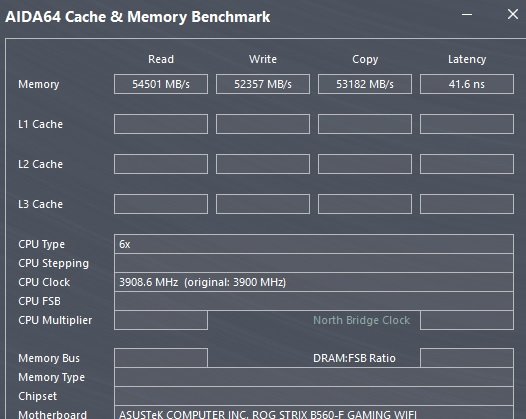Click the Memory Read value 54501 MB/s
This screenshot has width=526, height=419.
pyautogui.click(x=161, y=84)
